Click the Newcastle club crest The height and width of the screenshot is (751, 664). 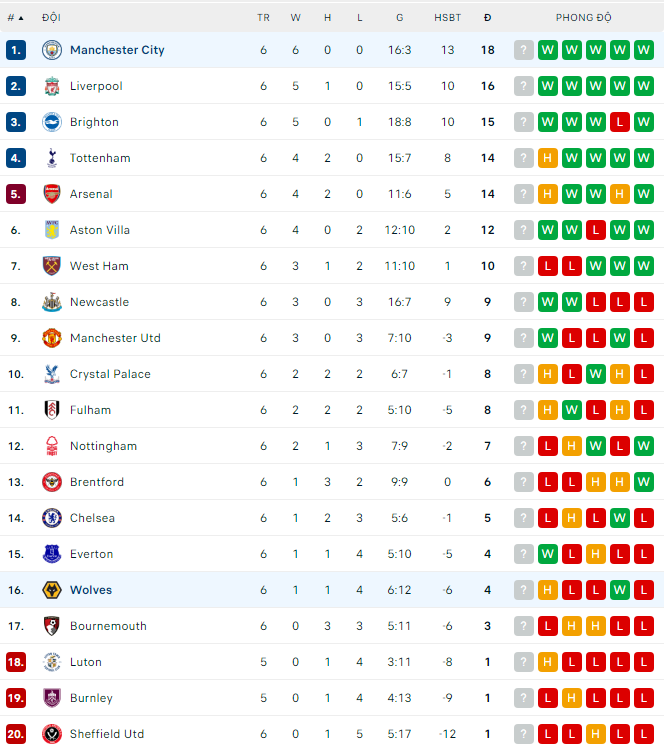52,302
